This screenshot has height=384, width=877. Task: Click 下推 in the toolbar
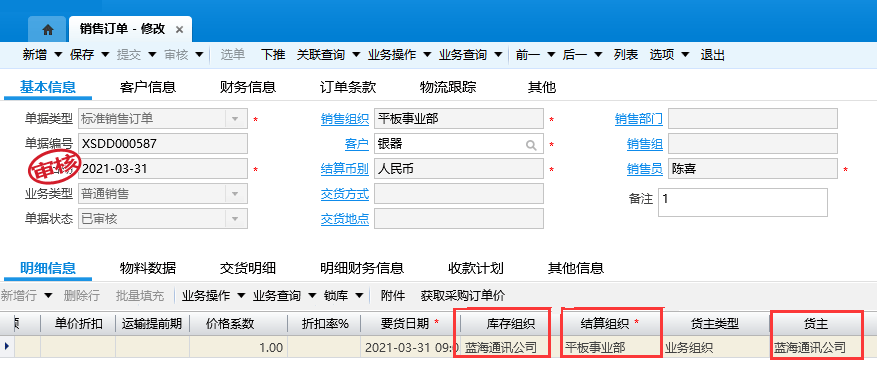[x=273, y=55]
